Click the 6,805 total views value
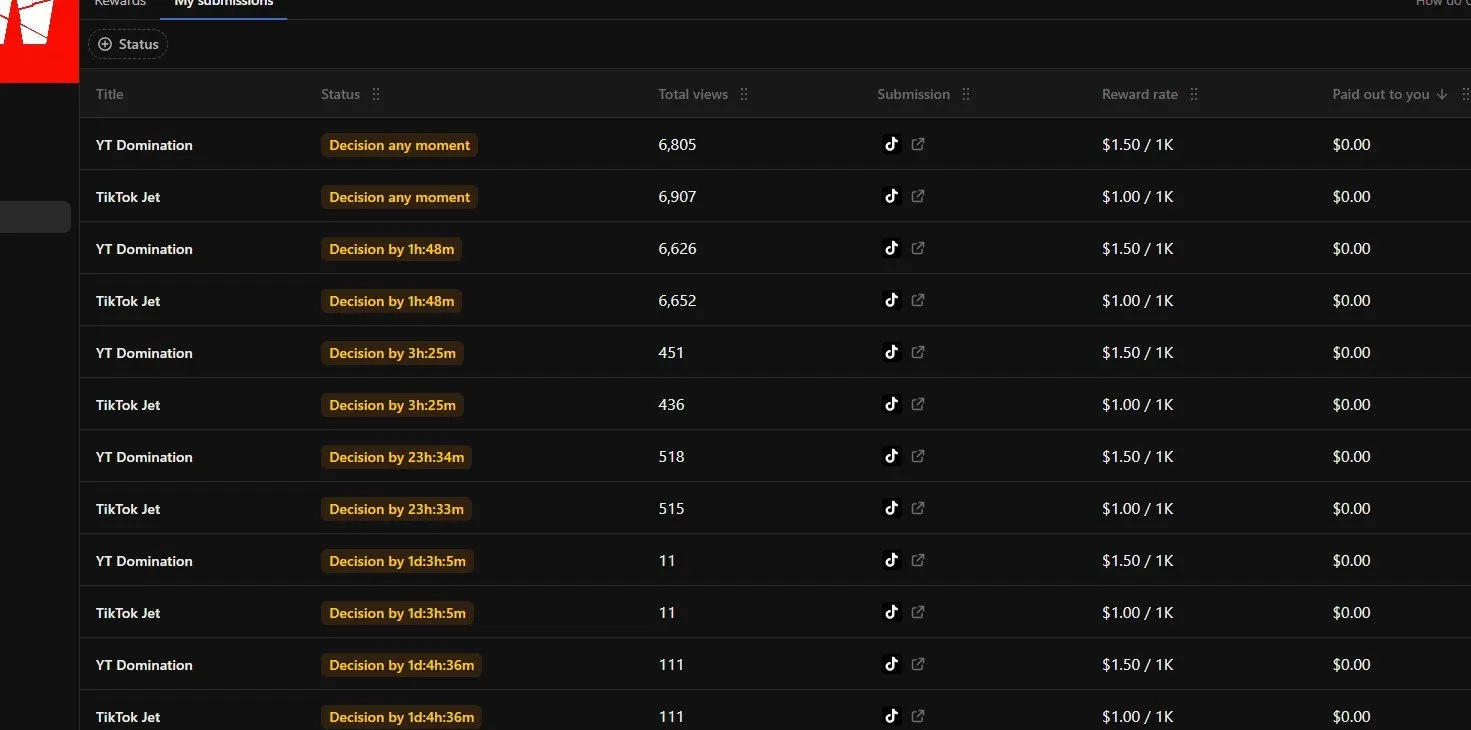The image size is (1471, 730). pos(677,145)
